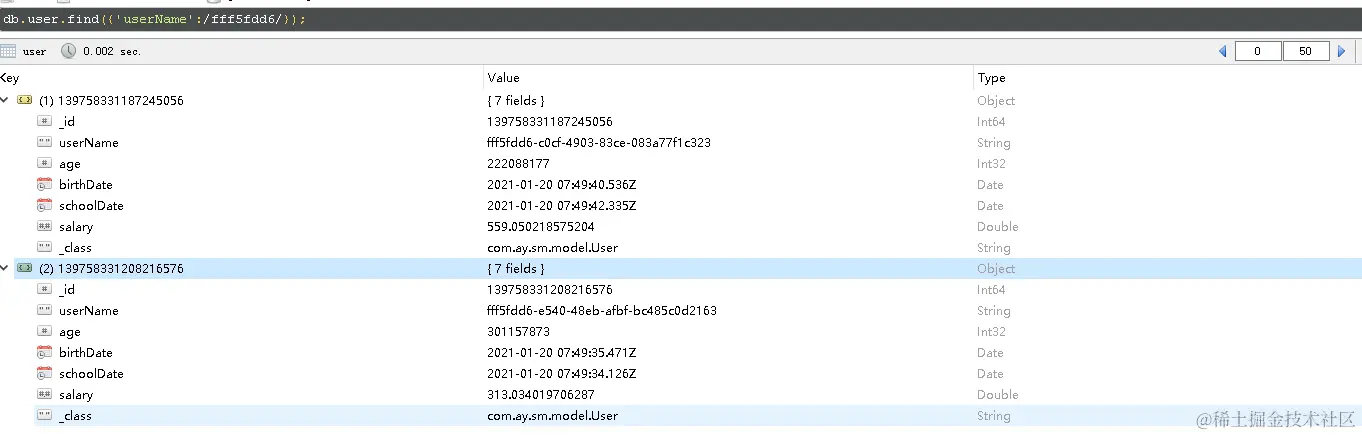Image resolution: width=1362 pixels, height=436 pixels.
Task: Click double icon for salary 559.050218575204
Action: (44, 226)
